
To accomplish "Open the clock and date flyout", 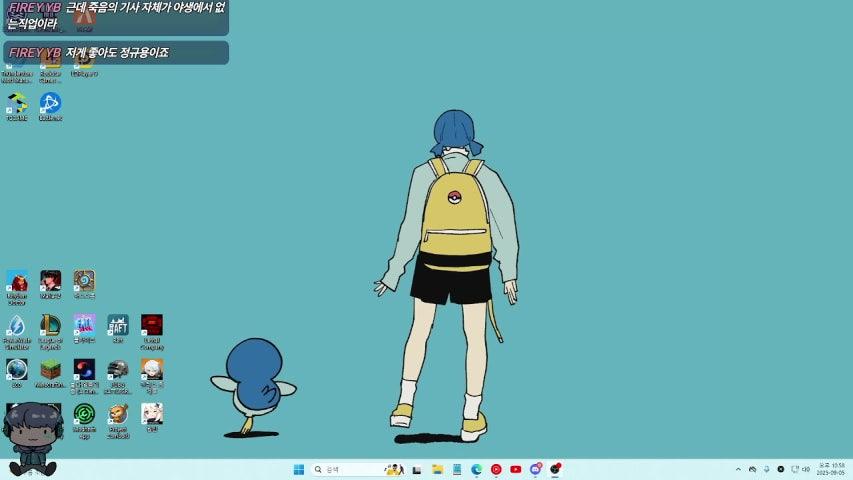I will tap(831, 469).
